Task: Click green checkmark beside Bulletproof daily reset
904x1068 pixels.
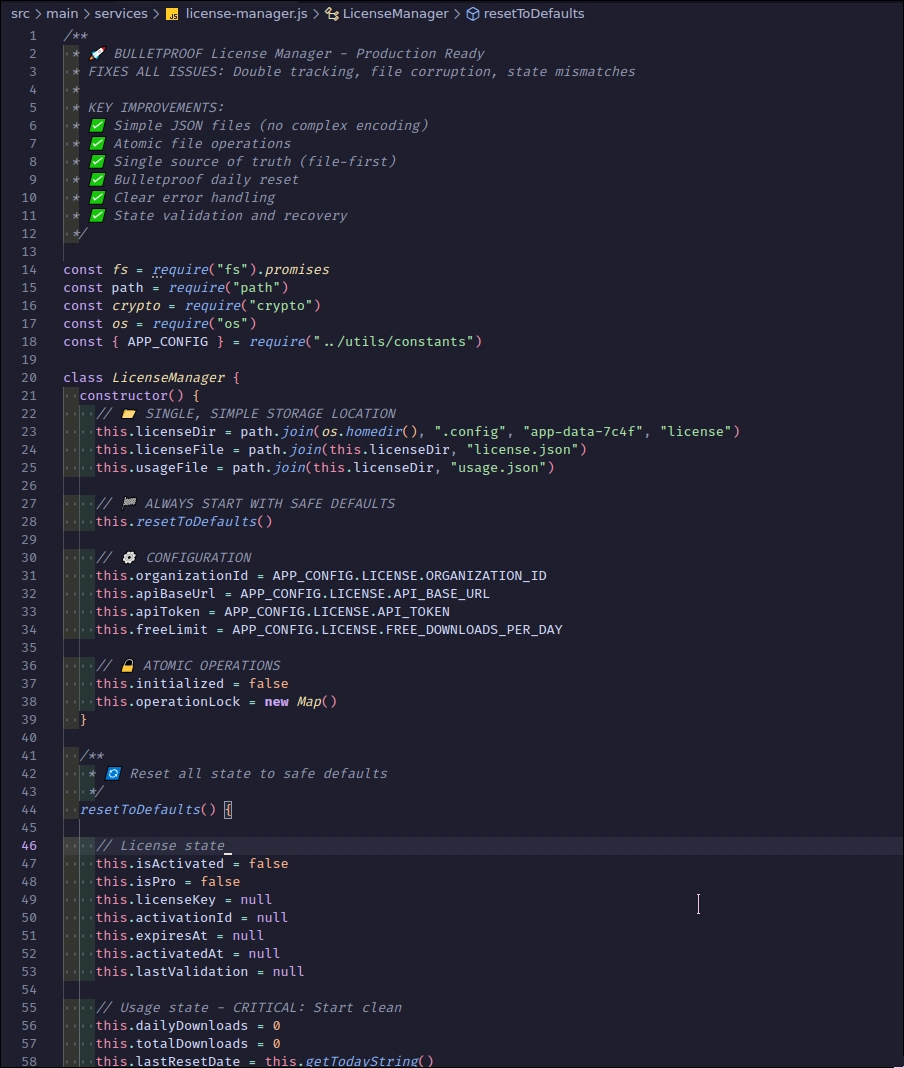Action: (x=97, y=179)
